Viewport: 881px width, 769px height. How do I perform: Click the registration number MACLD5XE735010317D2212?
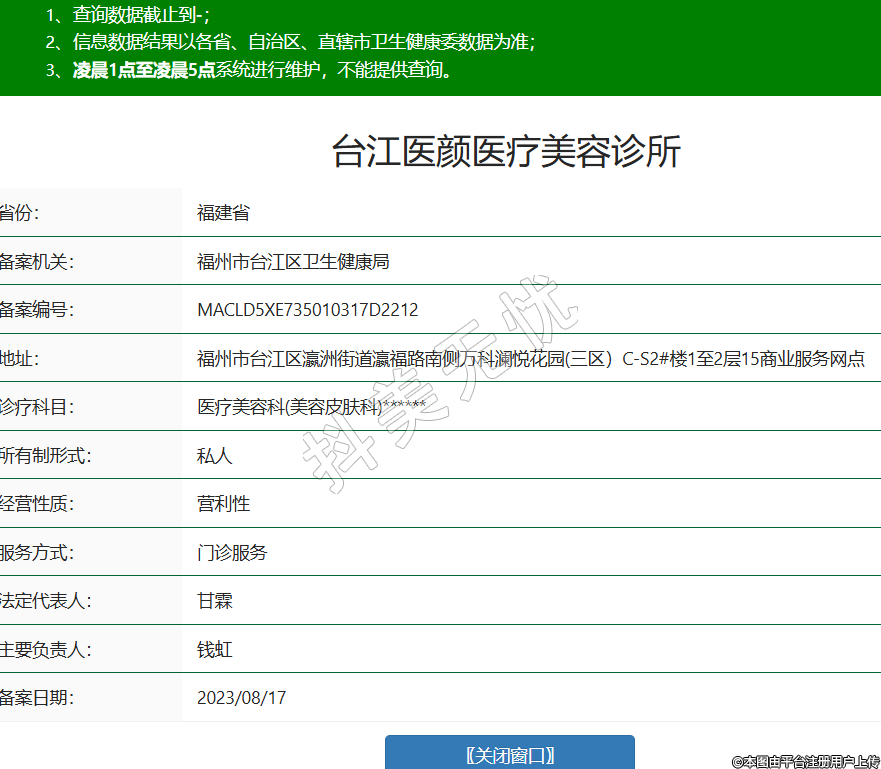click(307, 310)
